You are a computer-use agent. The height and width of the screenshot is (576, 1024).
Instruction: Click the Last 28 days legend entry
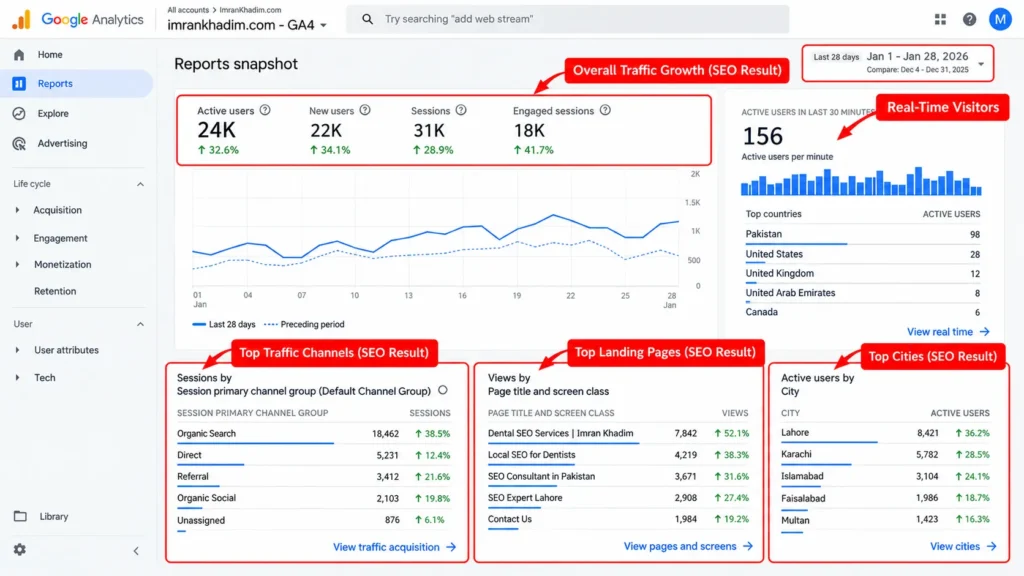pyautogui.click(x=224, y=325)
